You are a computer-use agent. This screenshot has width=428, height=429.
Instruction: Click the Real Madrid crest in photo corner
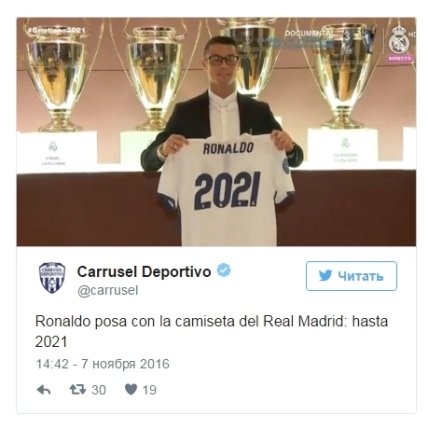click(x=399, y=40)
